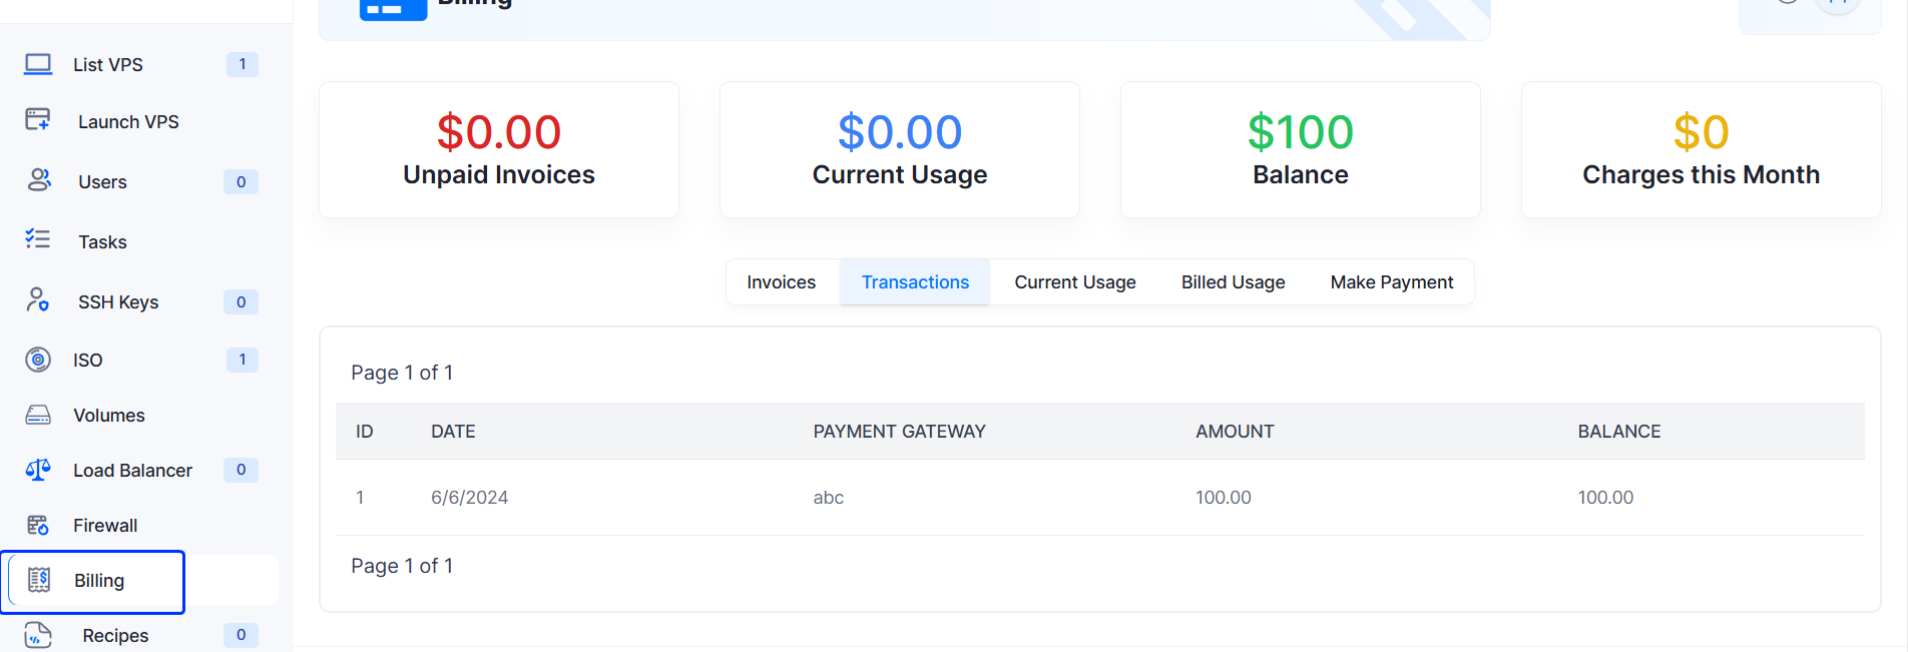
Task: Switch to the Invoices tab
Action: click(x=781, y=282)
